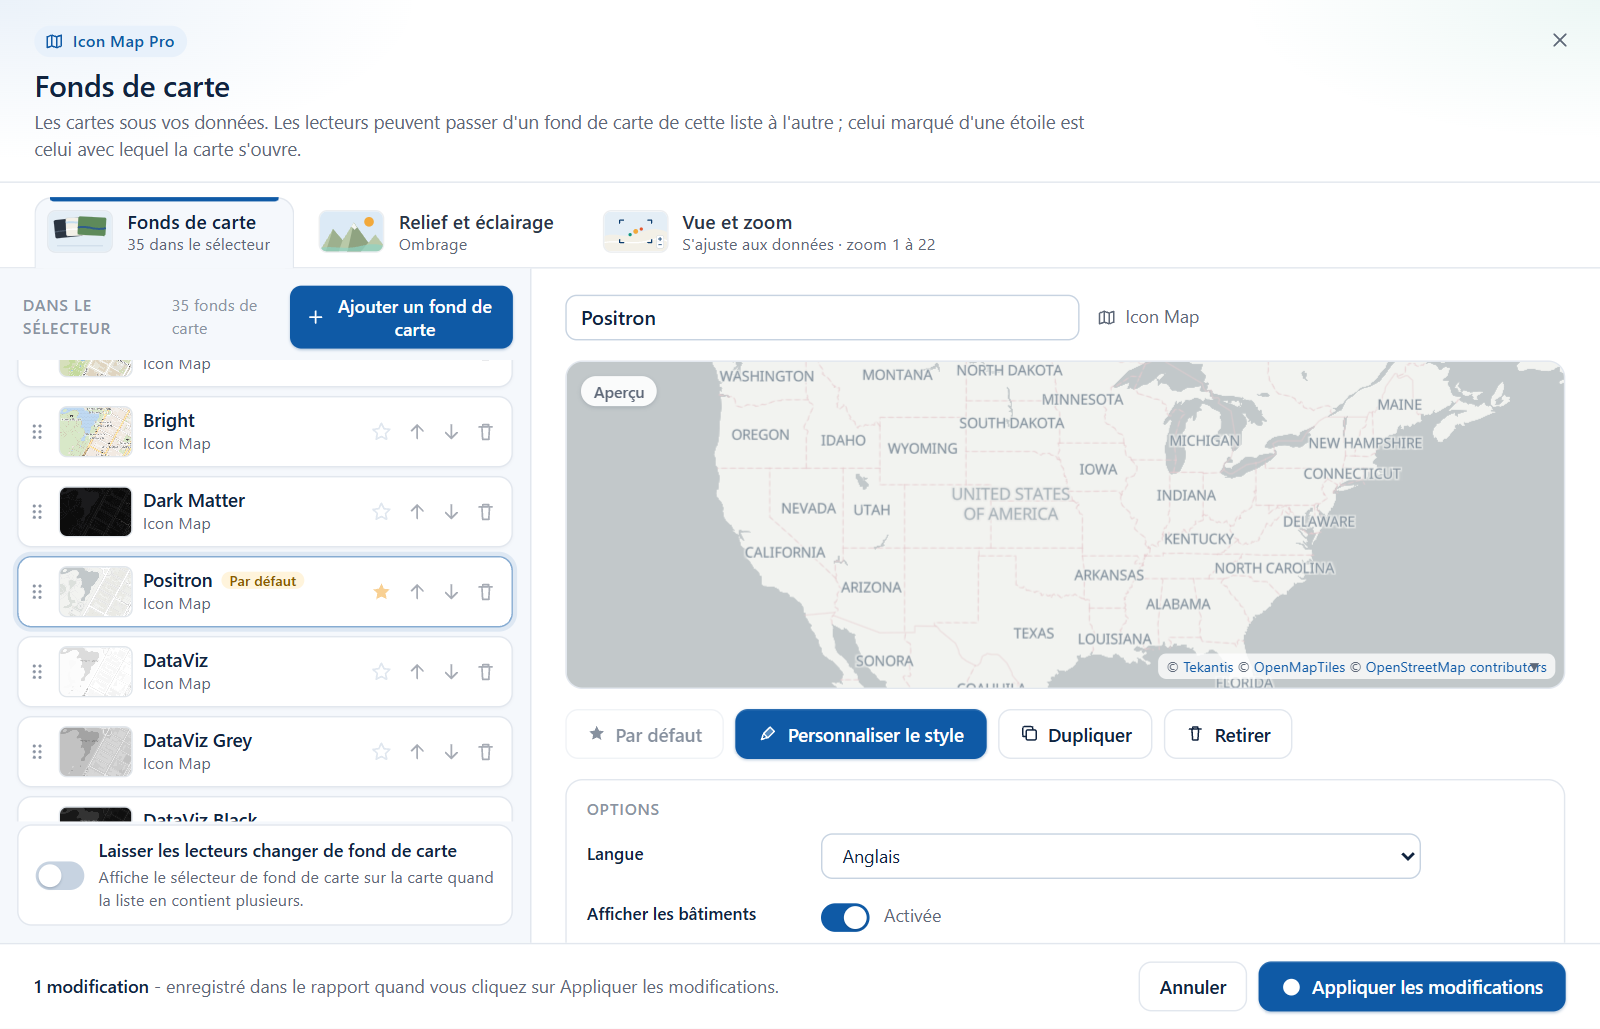Star Dark Matter as default
Viewport: 1600px width, 1029px height.
(x=381, y=512)
